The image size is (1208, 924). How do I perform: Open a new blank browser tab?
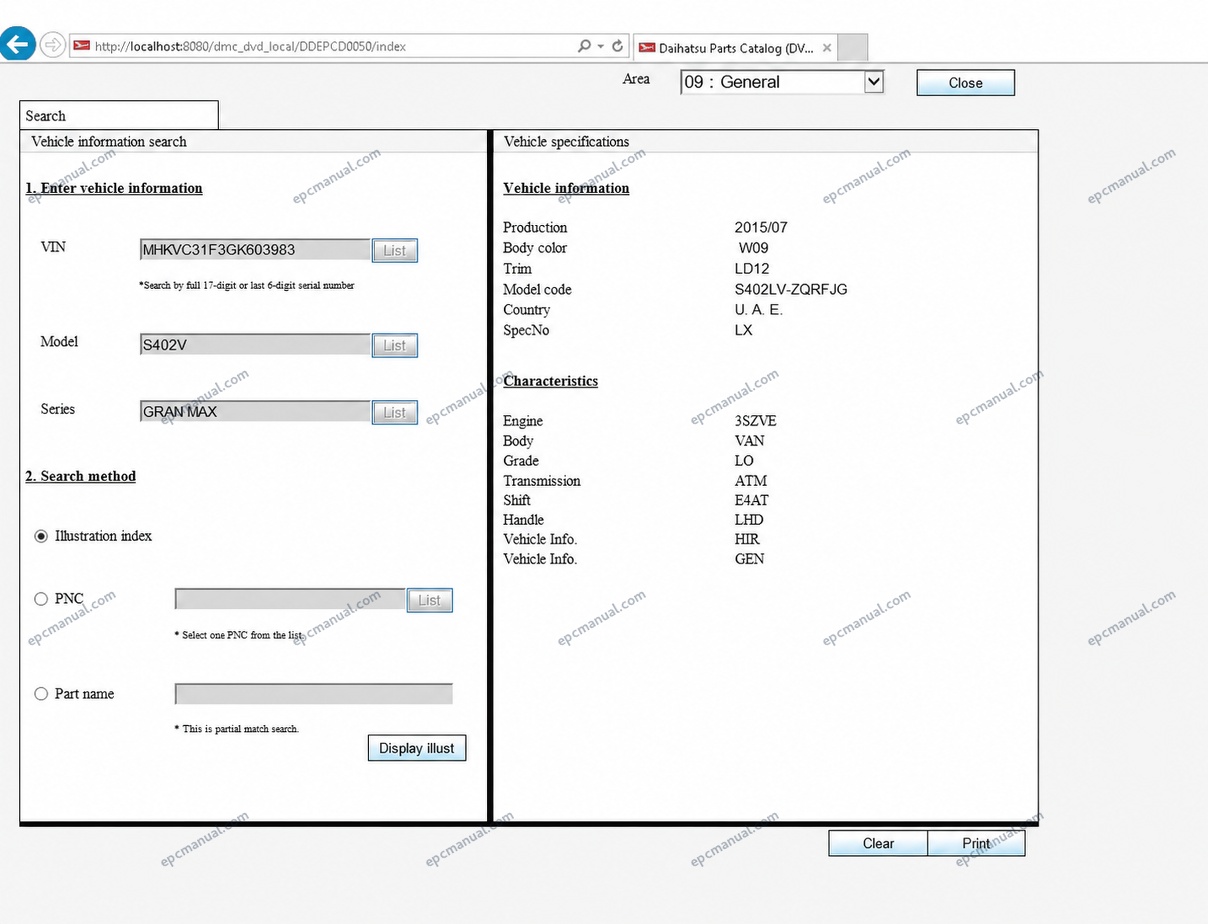[x=852, y=47]
